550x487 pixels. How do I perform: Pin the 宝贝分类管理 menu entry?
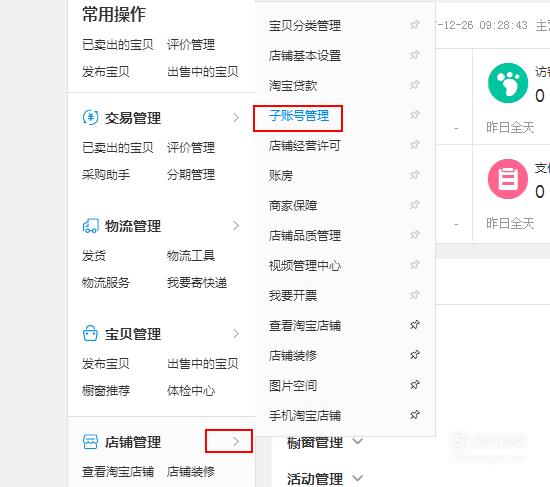(415, 25)
